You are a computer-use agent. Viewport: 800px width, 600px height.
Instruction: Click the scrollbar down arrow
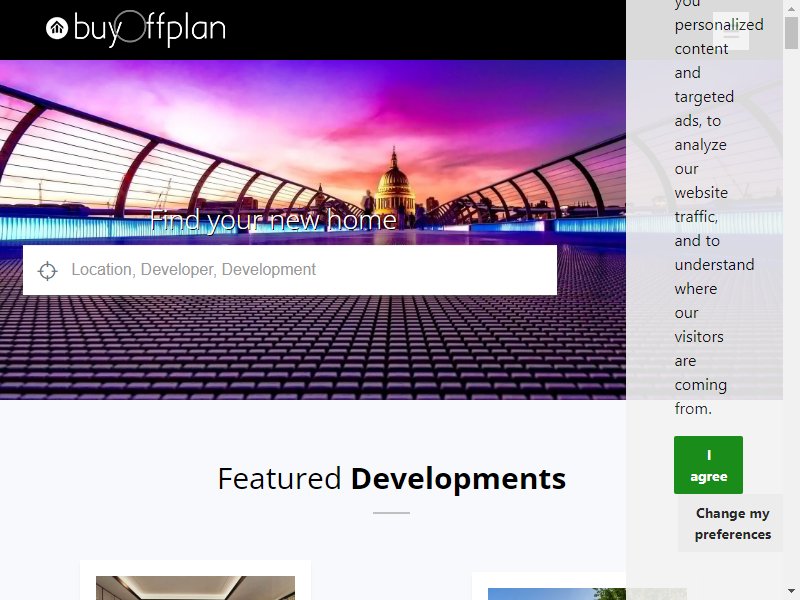click(x=791, y=592)
